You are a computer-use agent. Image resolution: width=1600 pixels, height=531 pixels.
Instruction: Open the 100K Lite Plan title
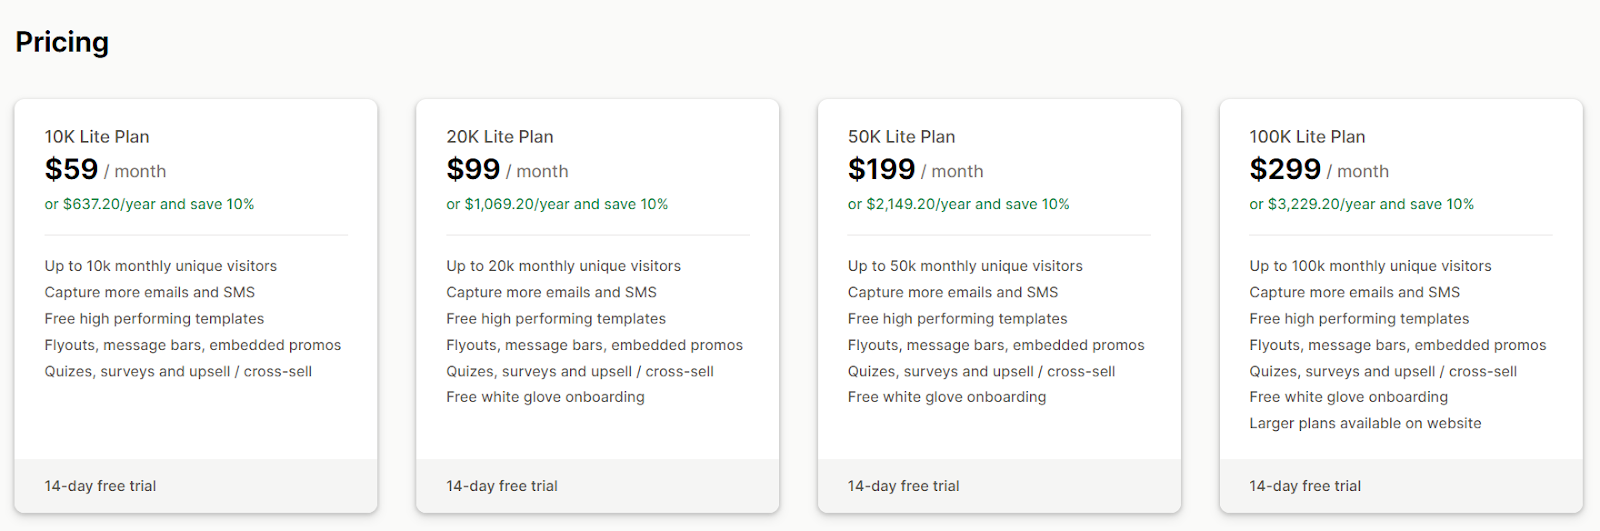pos(1306,137)
